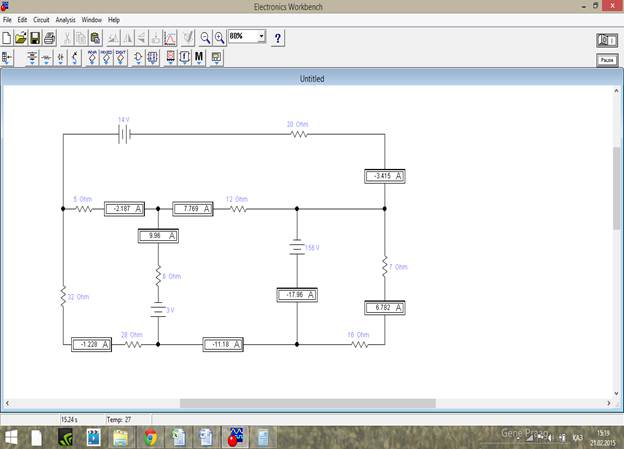The width and height of the screenshot is (624, 449).
Task: Click the Pause simulation button
Action: coord(607,60)
